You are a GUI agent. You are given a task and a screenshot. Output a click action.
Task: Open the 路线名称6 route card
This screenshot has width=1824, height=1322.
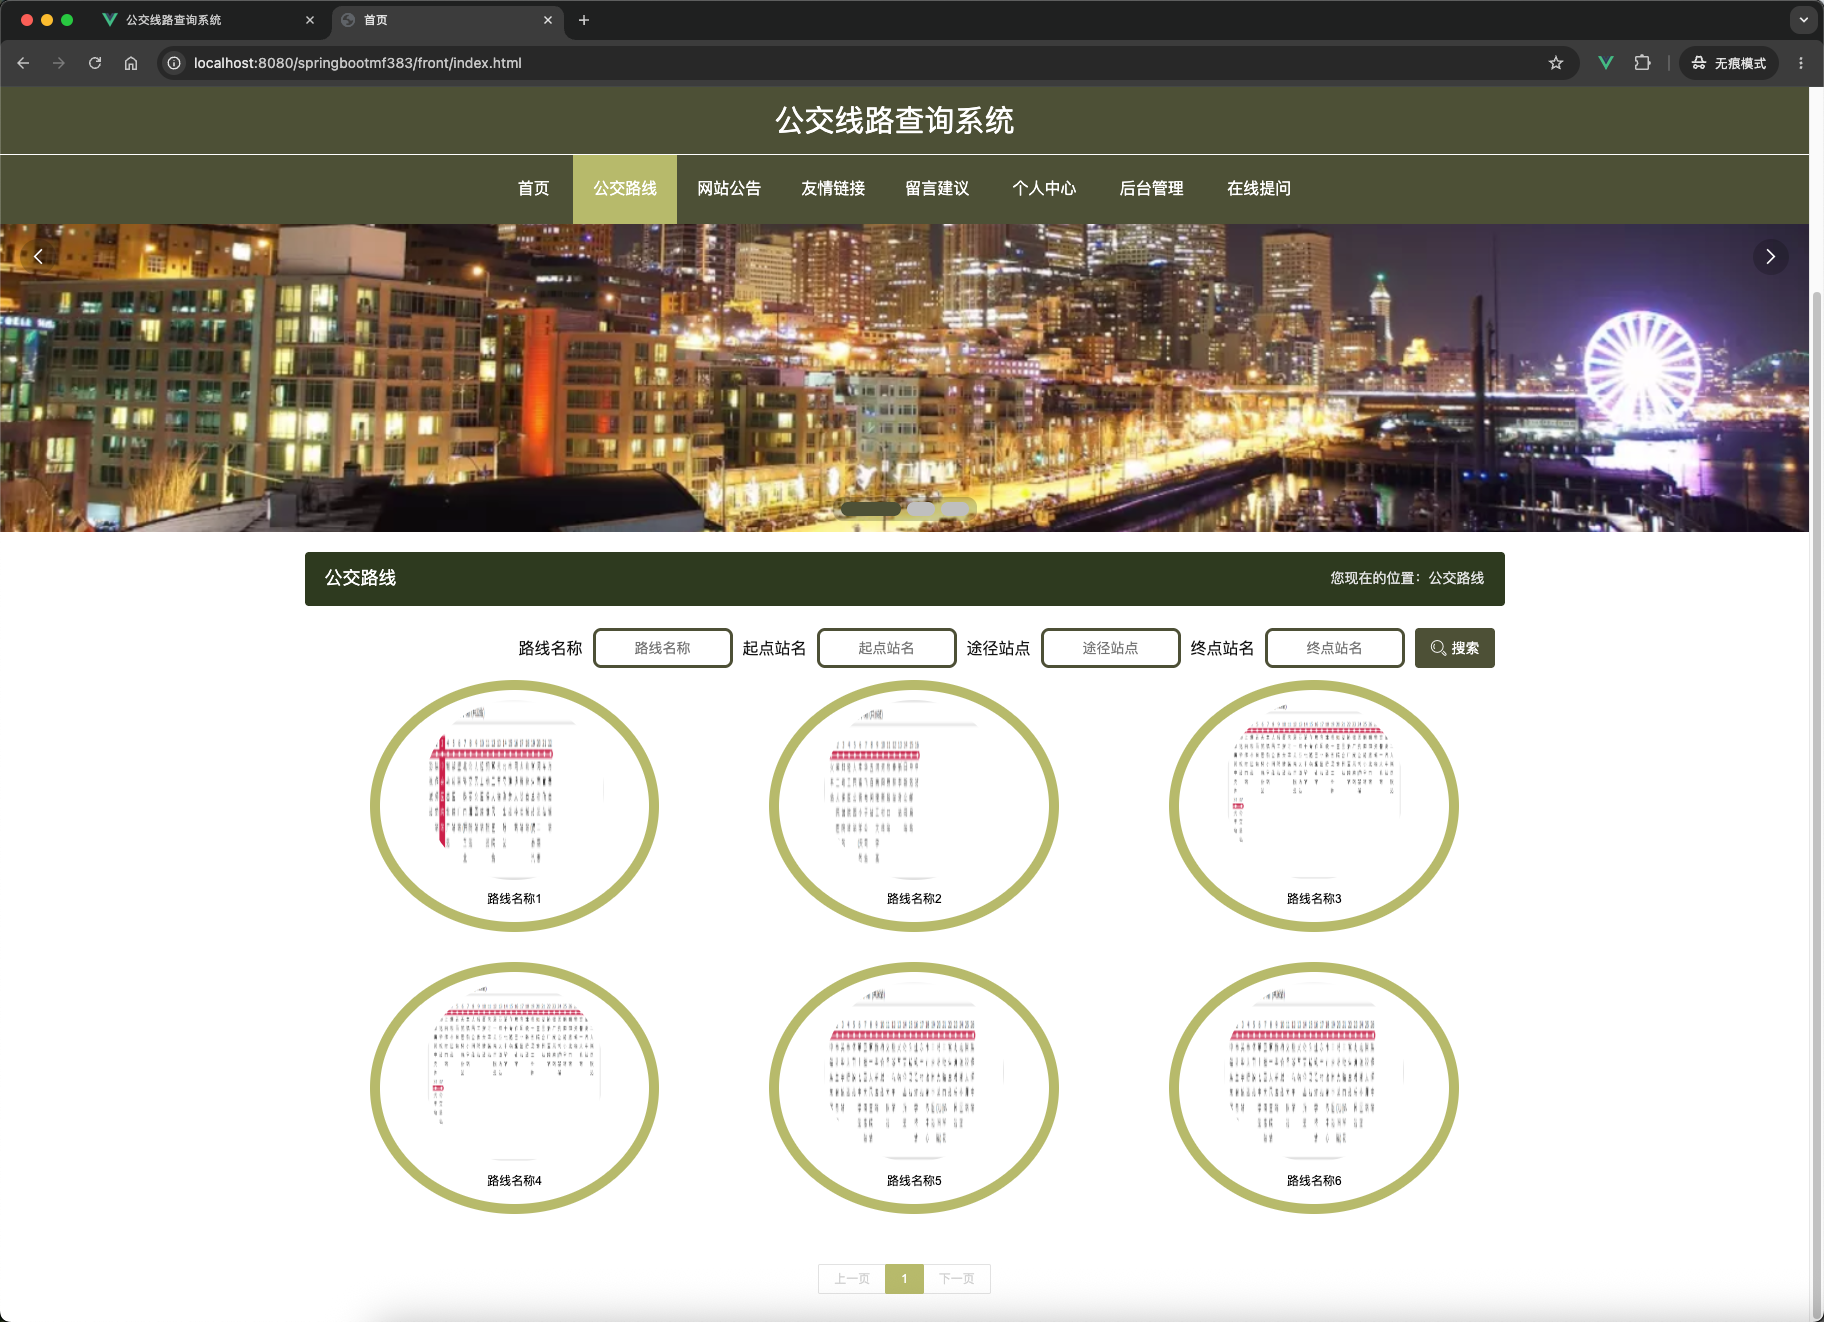click(1314, 1088)
